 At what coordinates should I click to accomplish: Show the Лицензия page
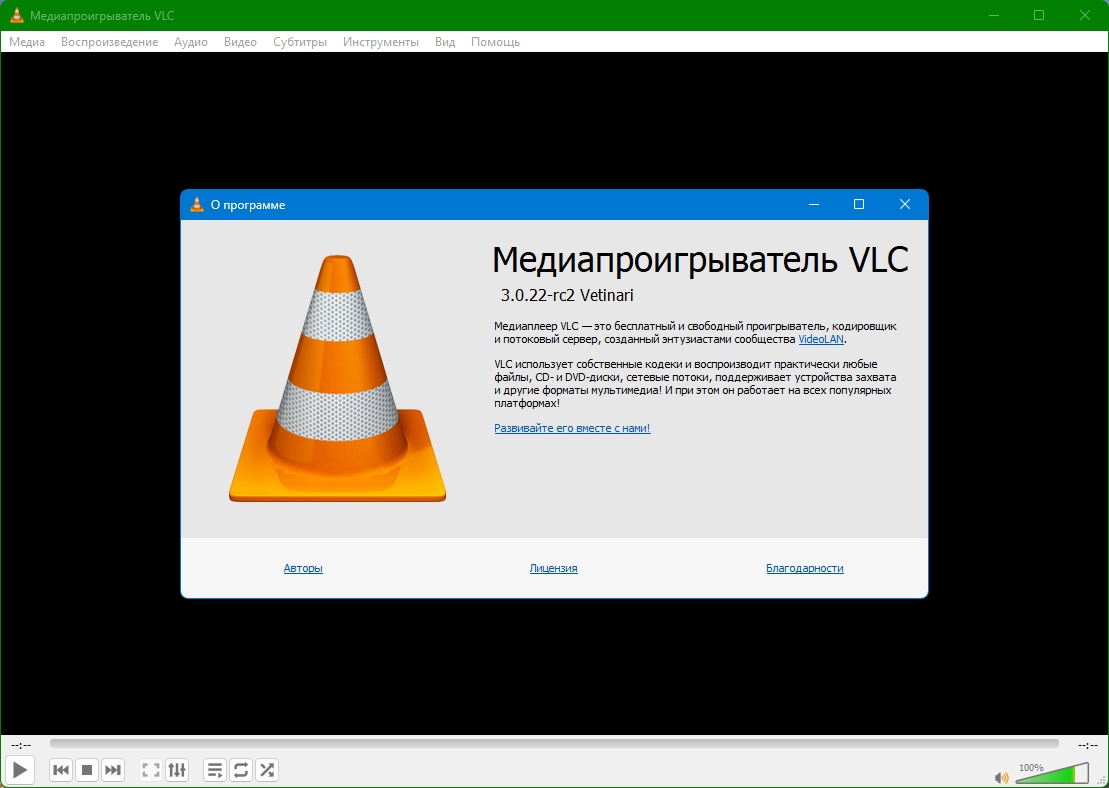pos(553,568)
